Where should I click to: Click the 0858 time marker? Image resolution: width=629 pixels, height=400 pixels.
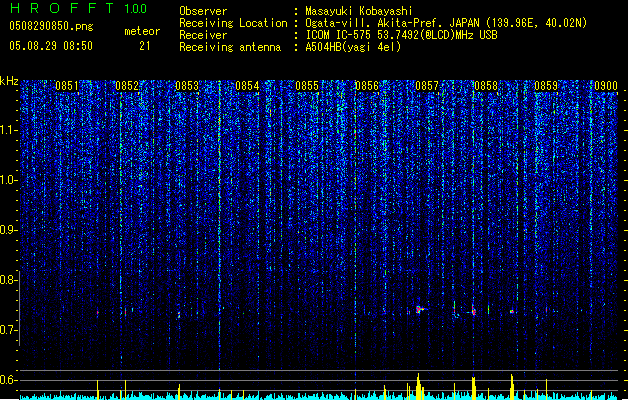click(x=486, y=86)
